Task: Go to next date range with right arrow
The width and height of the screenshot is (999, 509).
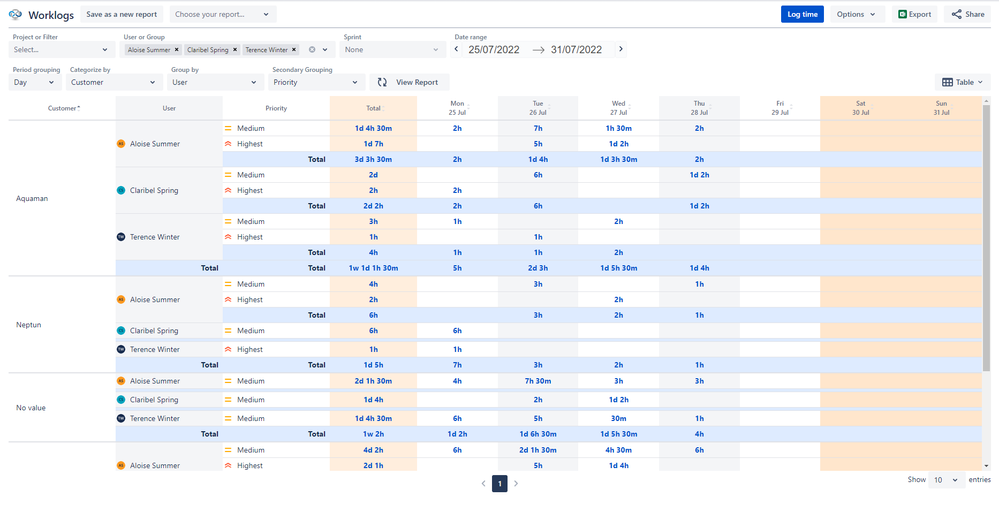Action: click(621, 49)
